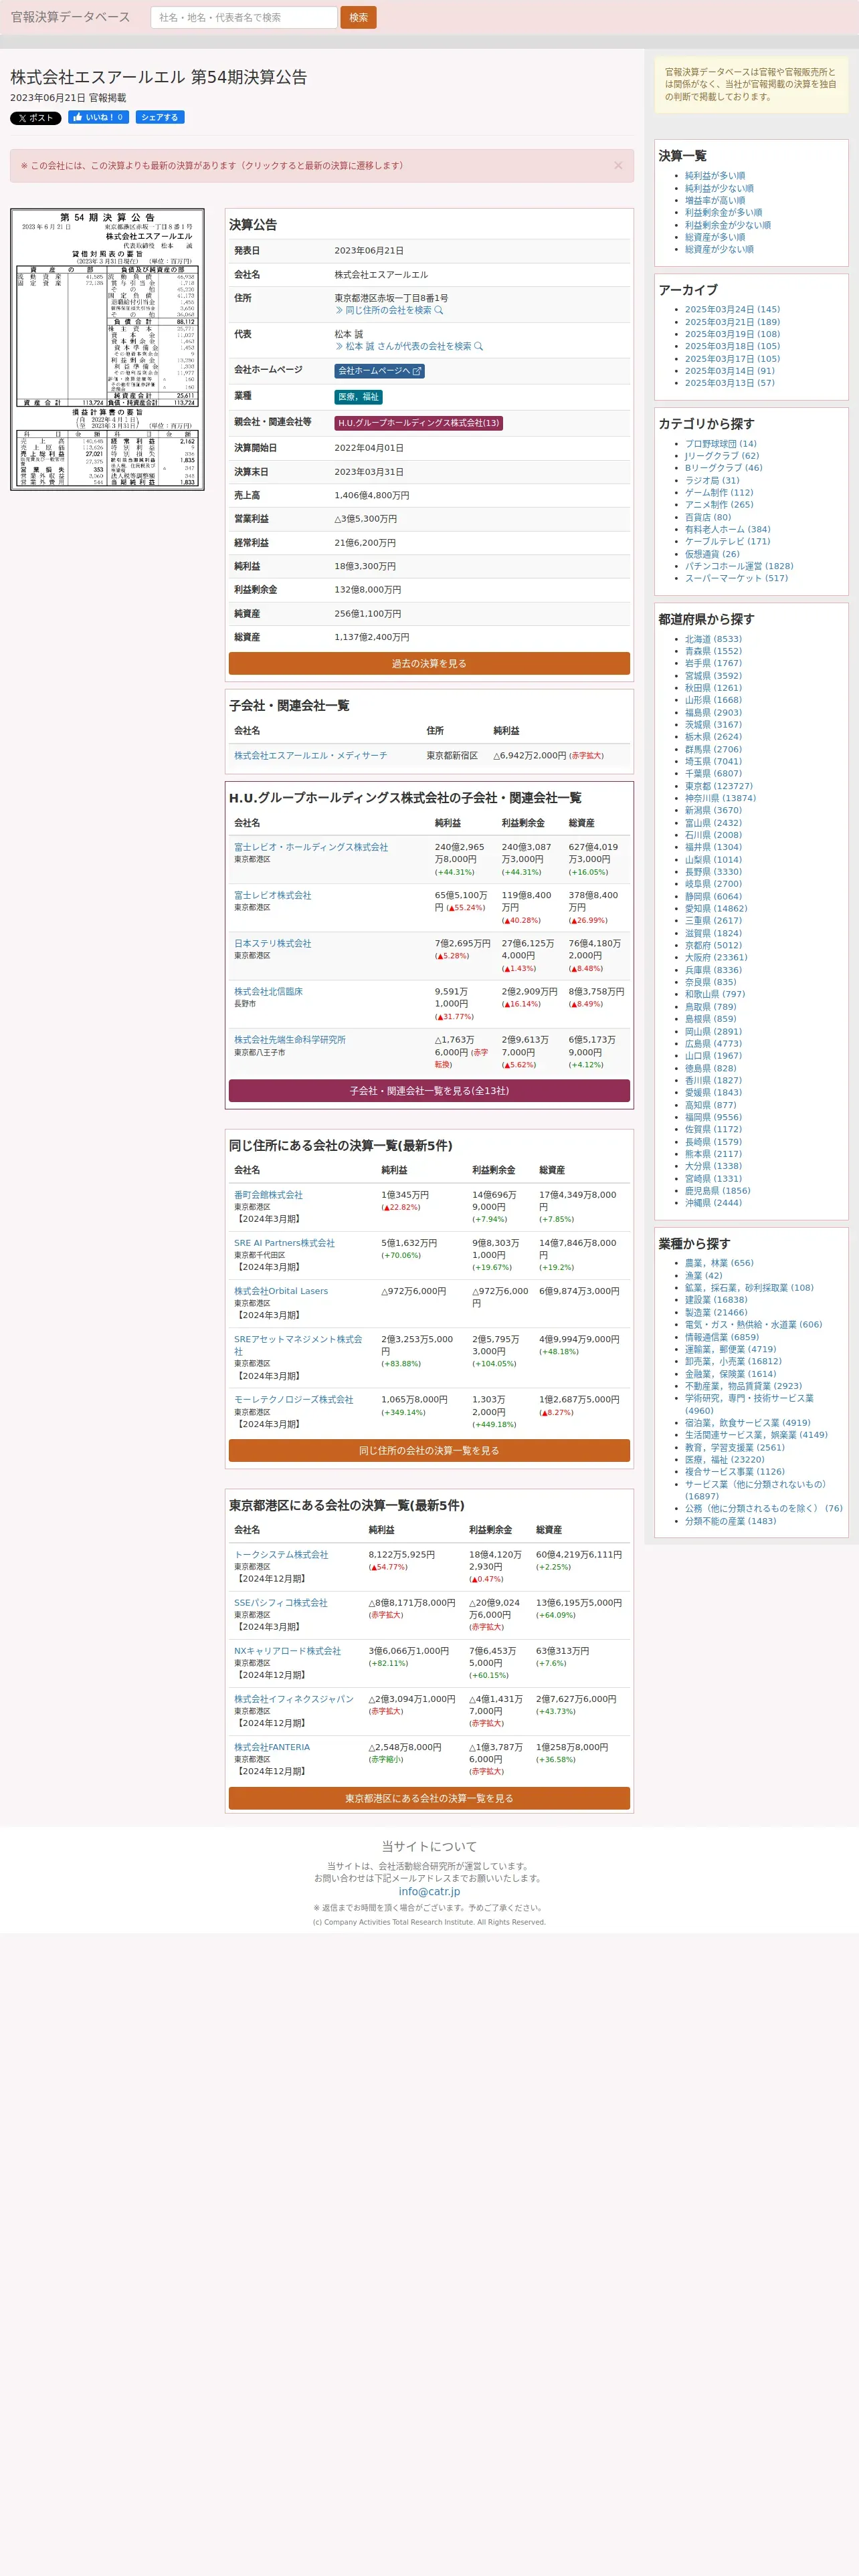Open 北海道 (8533) prefecture link

713,639
